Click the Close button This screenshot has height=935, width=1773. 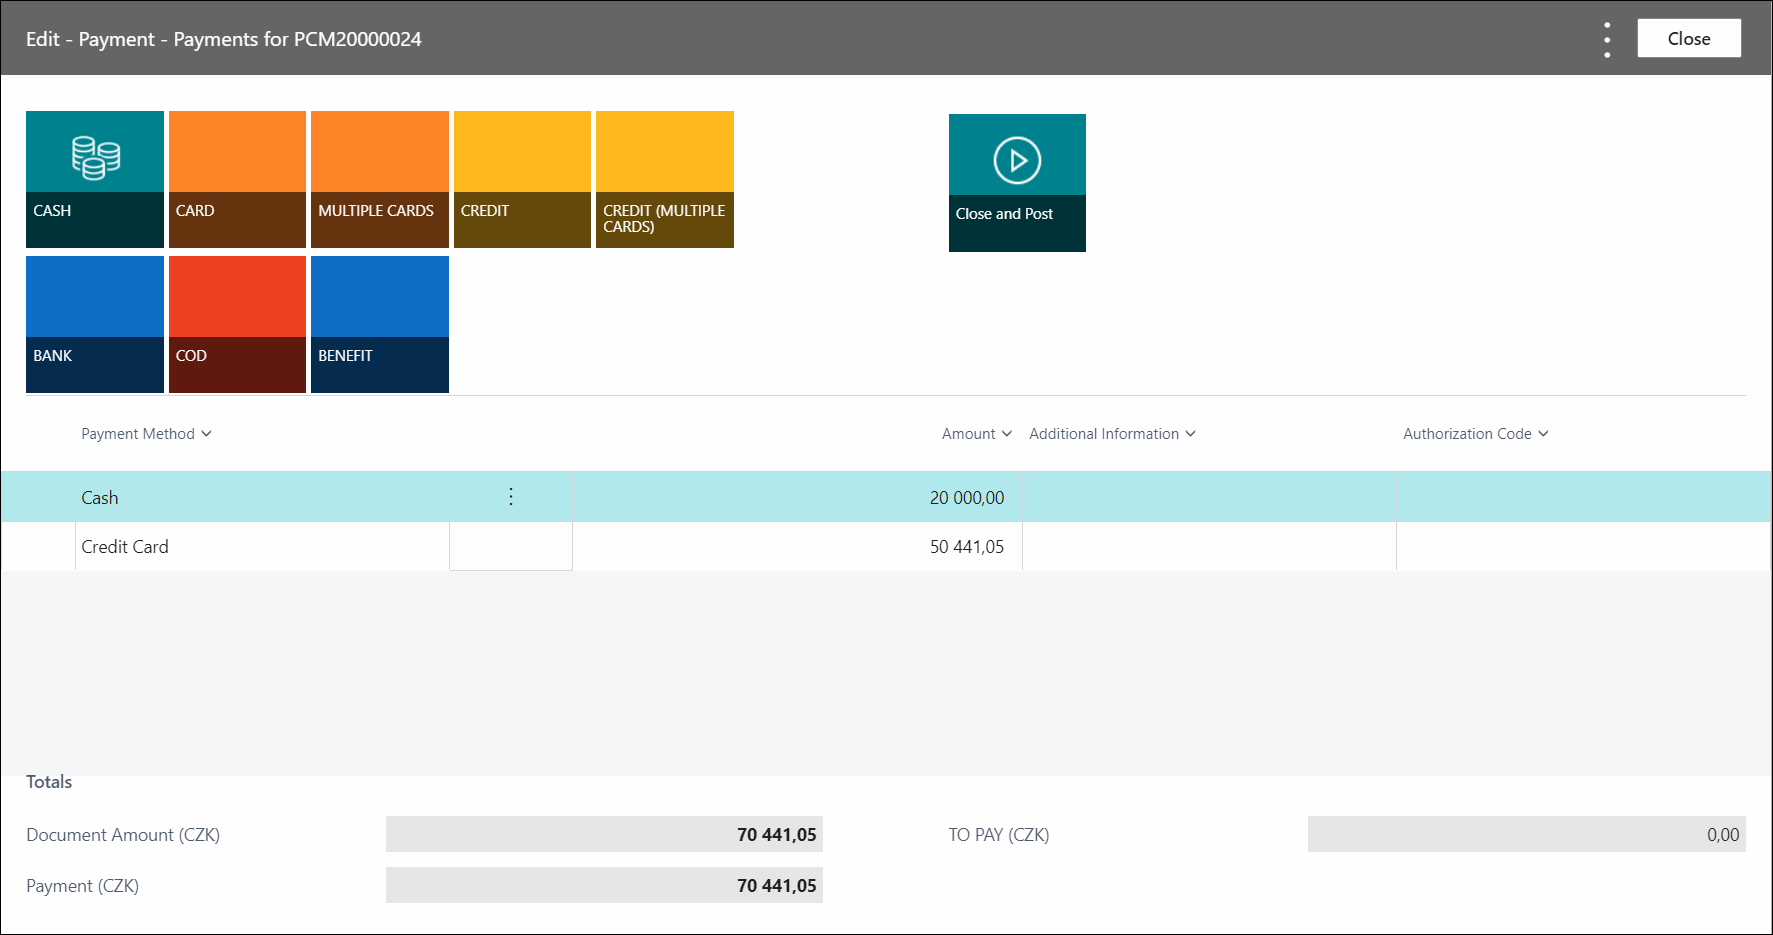click(x=1689, y=38)
